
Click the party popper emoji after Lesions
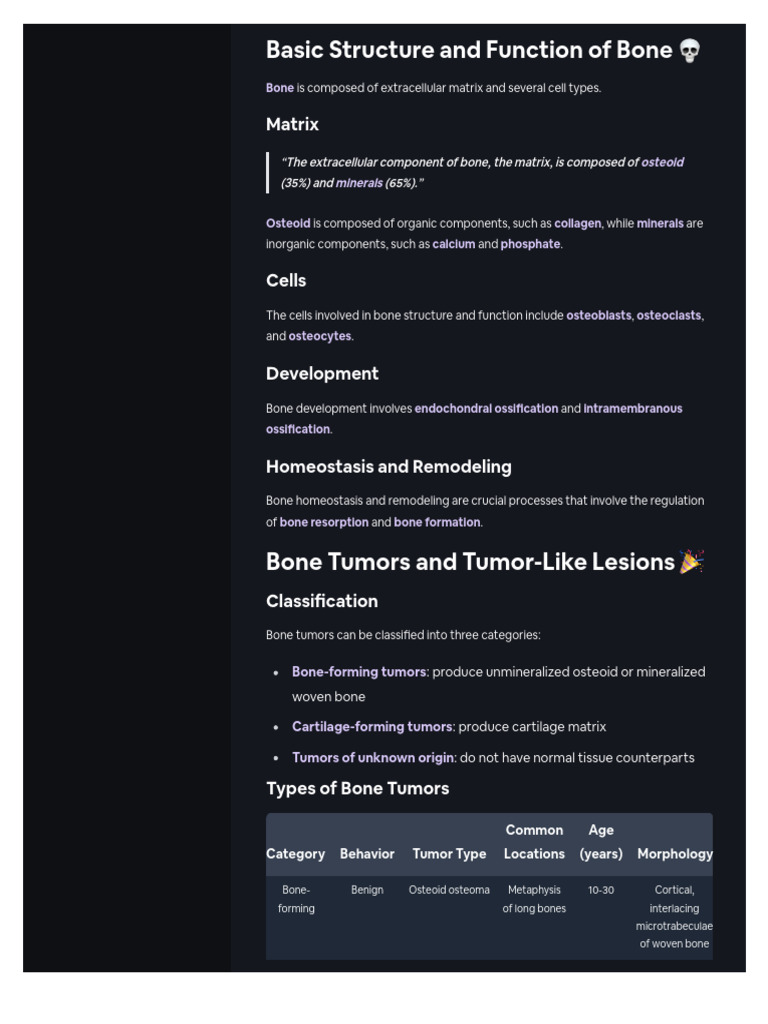click(x=691, y=562)
